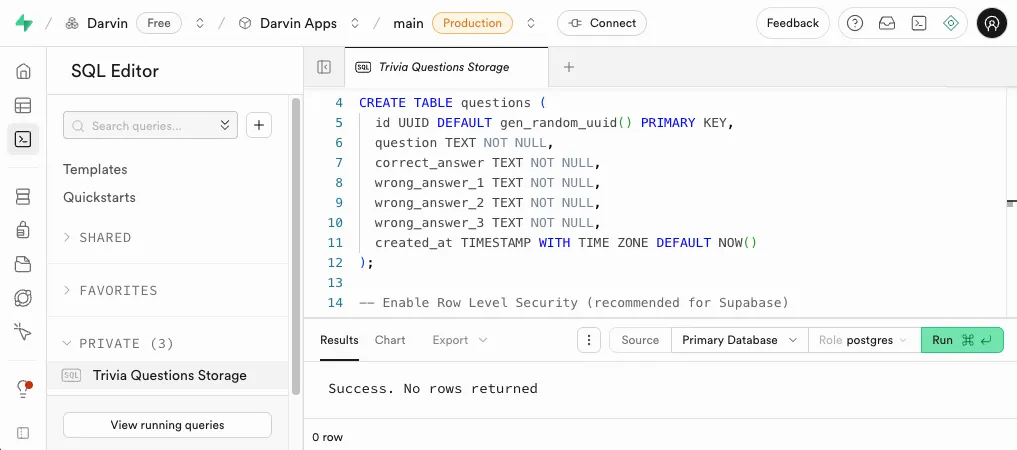Screen dimensions: 1017x450
Task: Click the Free plan badge
Action: [x=159, y=23]
